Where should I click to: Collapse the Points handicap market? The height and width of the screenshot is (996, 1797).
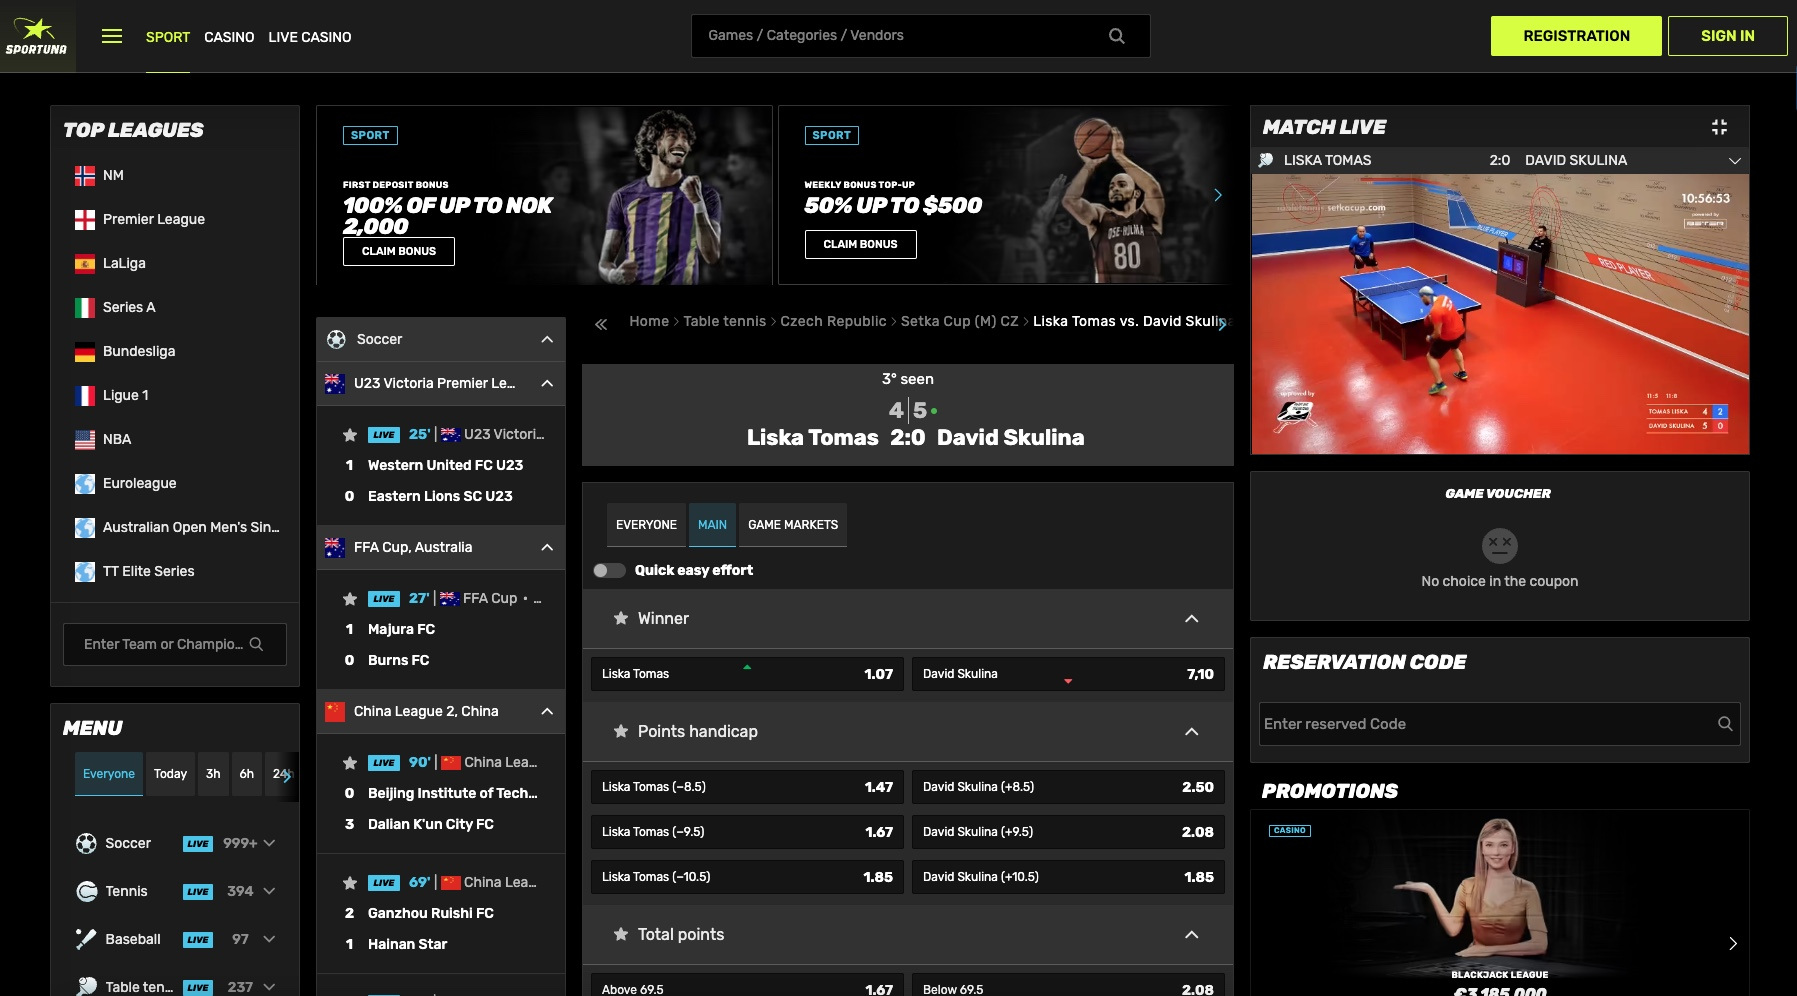click(1191, 731)
